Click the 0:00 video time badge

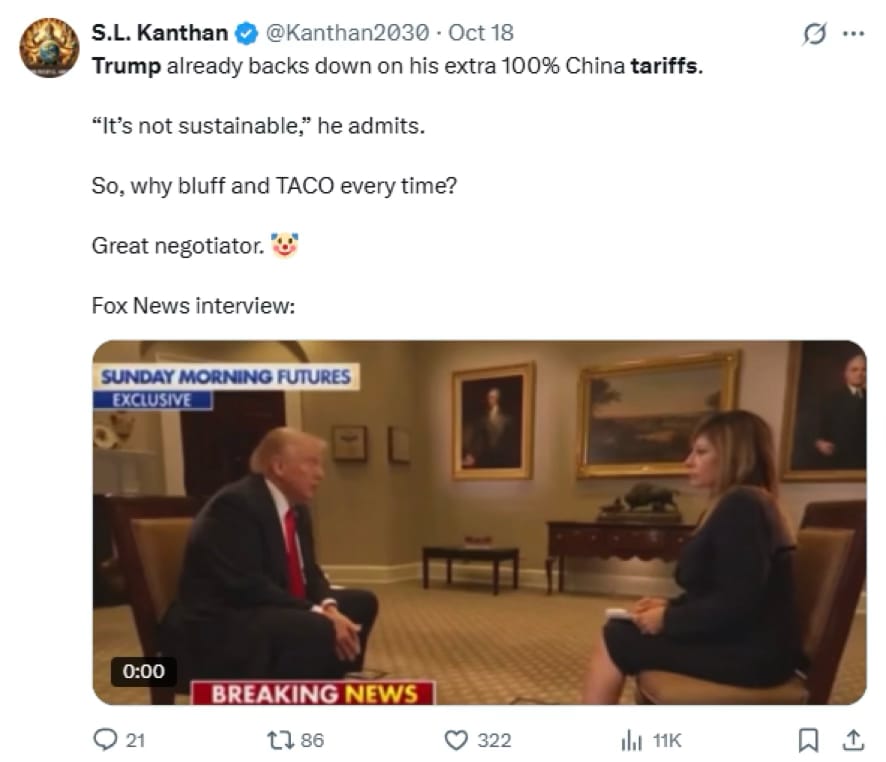(144, 671)
